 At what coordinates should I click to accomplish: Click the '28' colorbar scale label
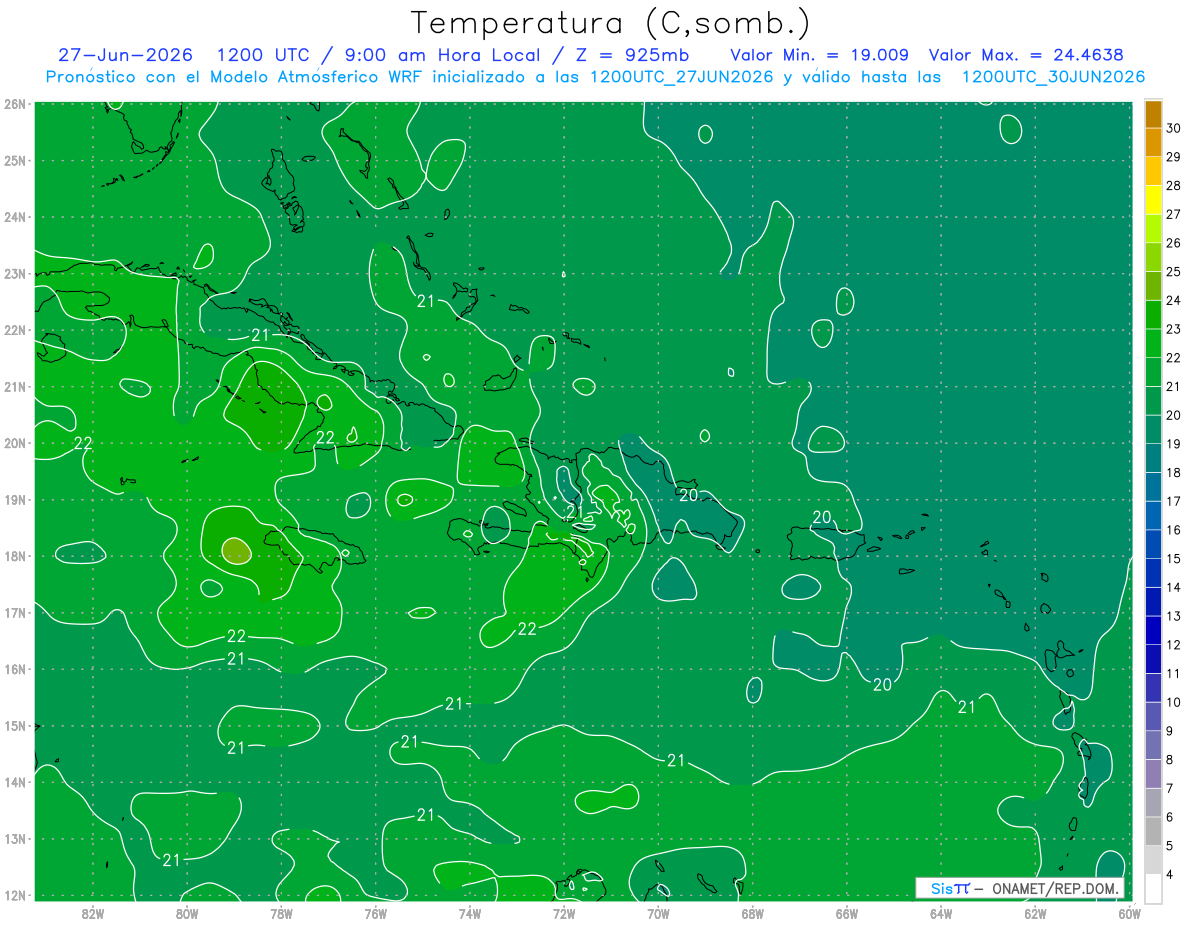pyautogui.click(x=1174, y=186)
